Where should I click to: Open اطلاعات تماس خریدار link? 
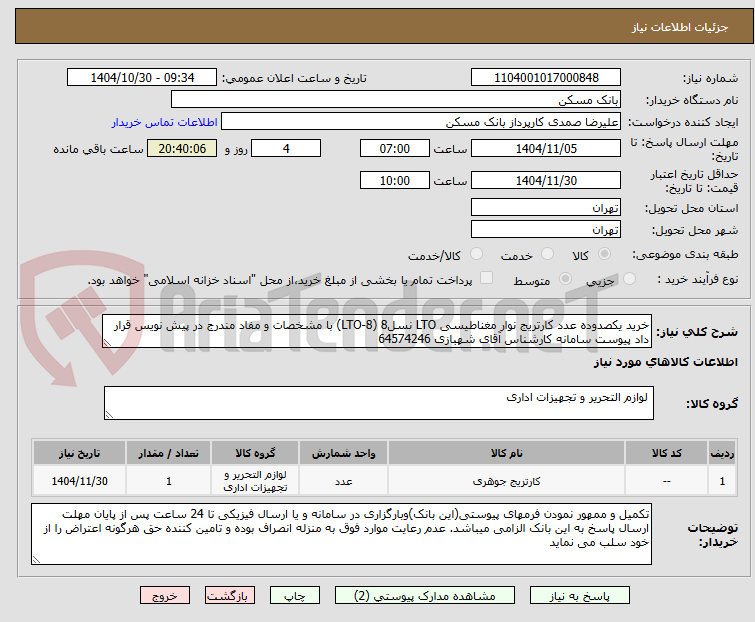point(165,122)
